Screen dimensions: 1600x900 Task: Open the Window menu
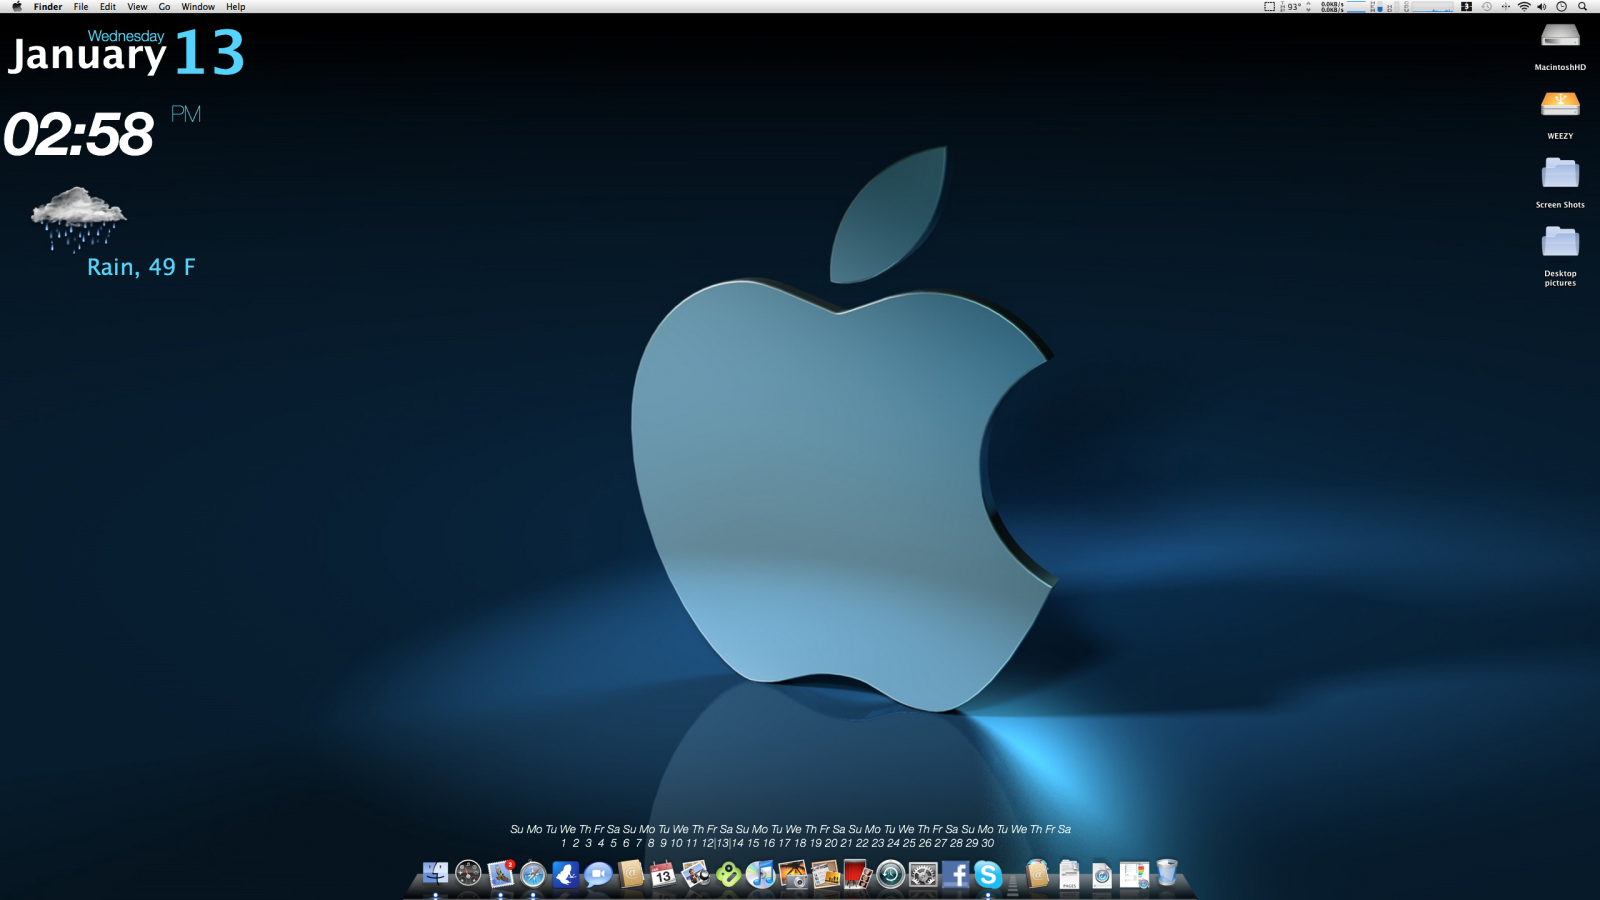[198, 7]
